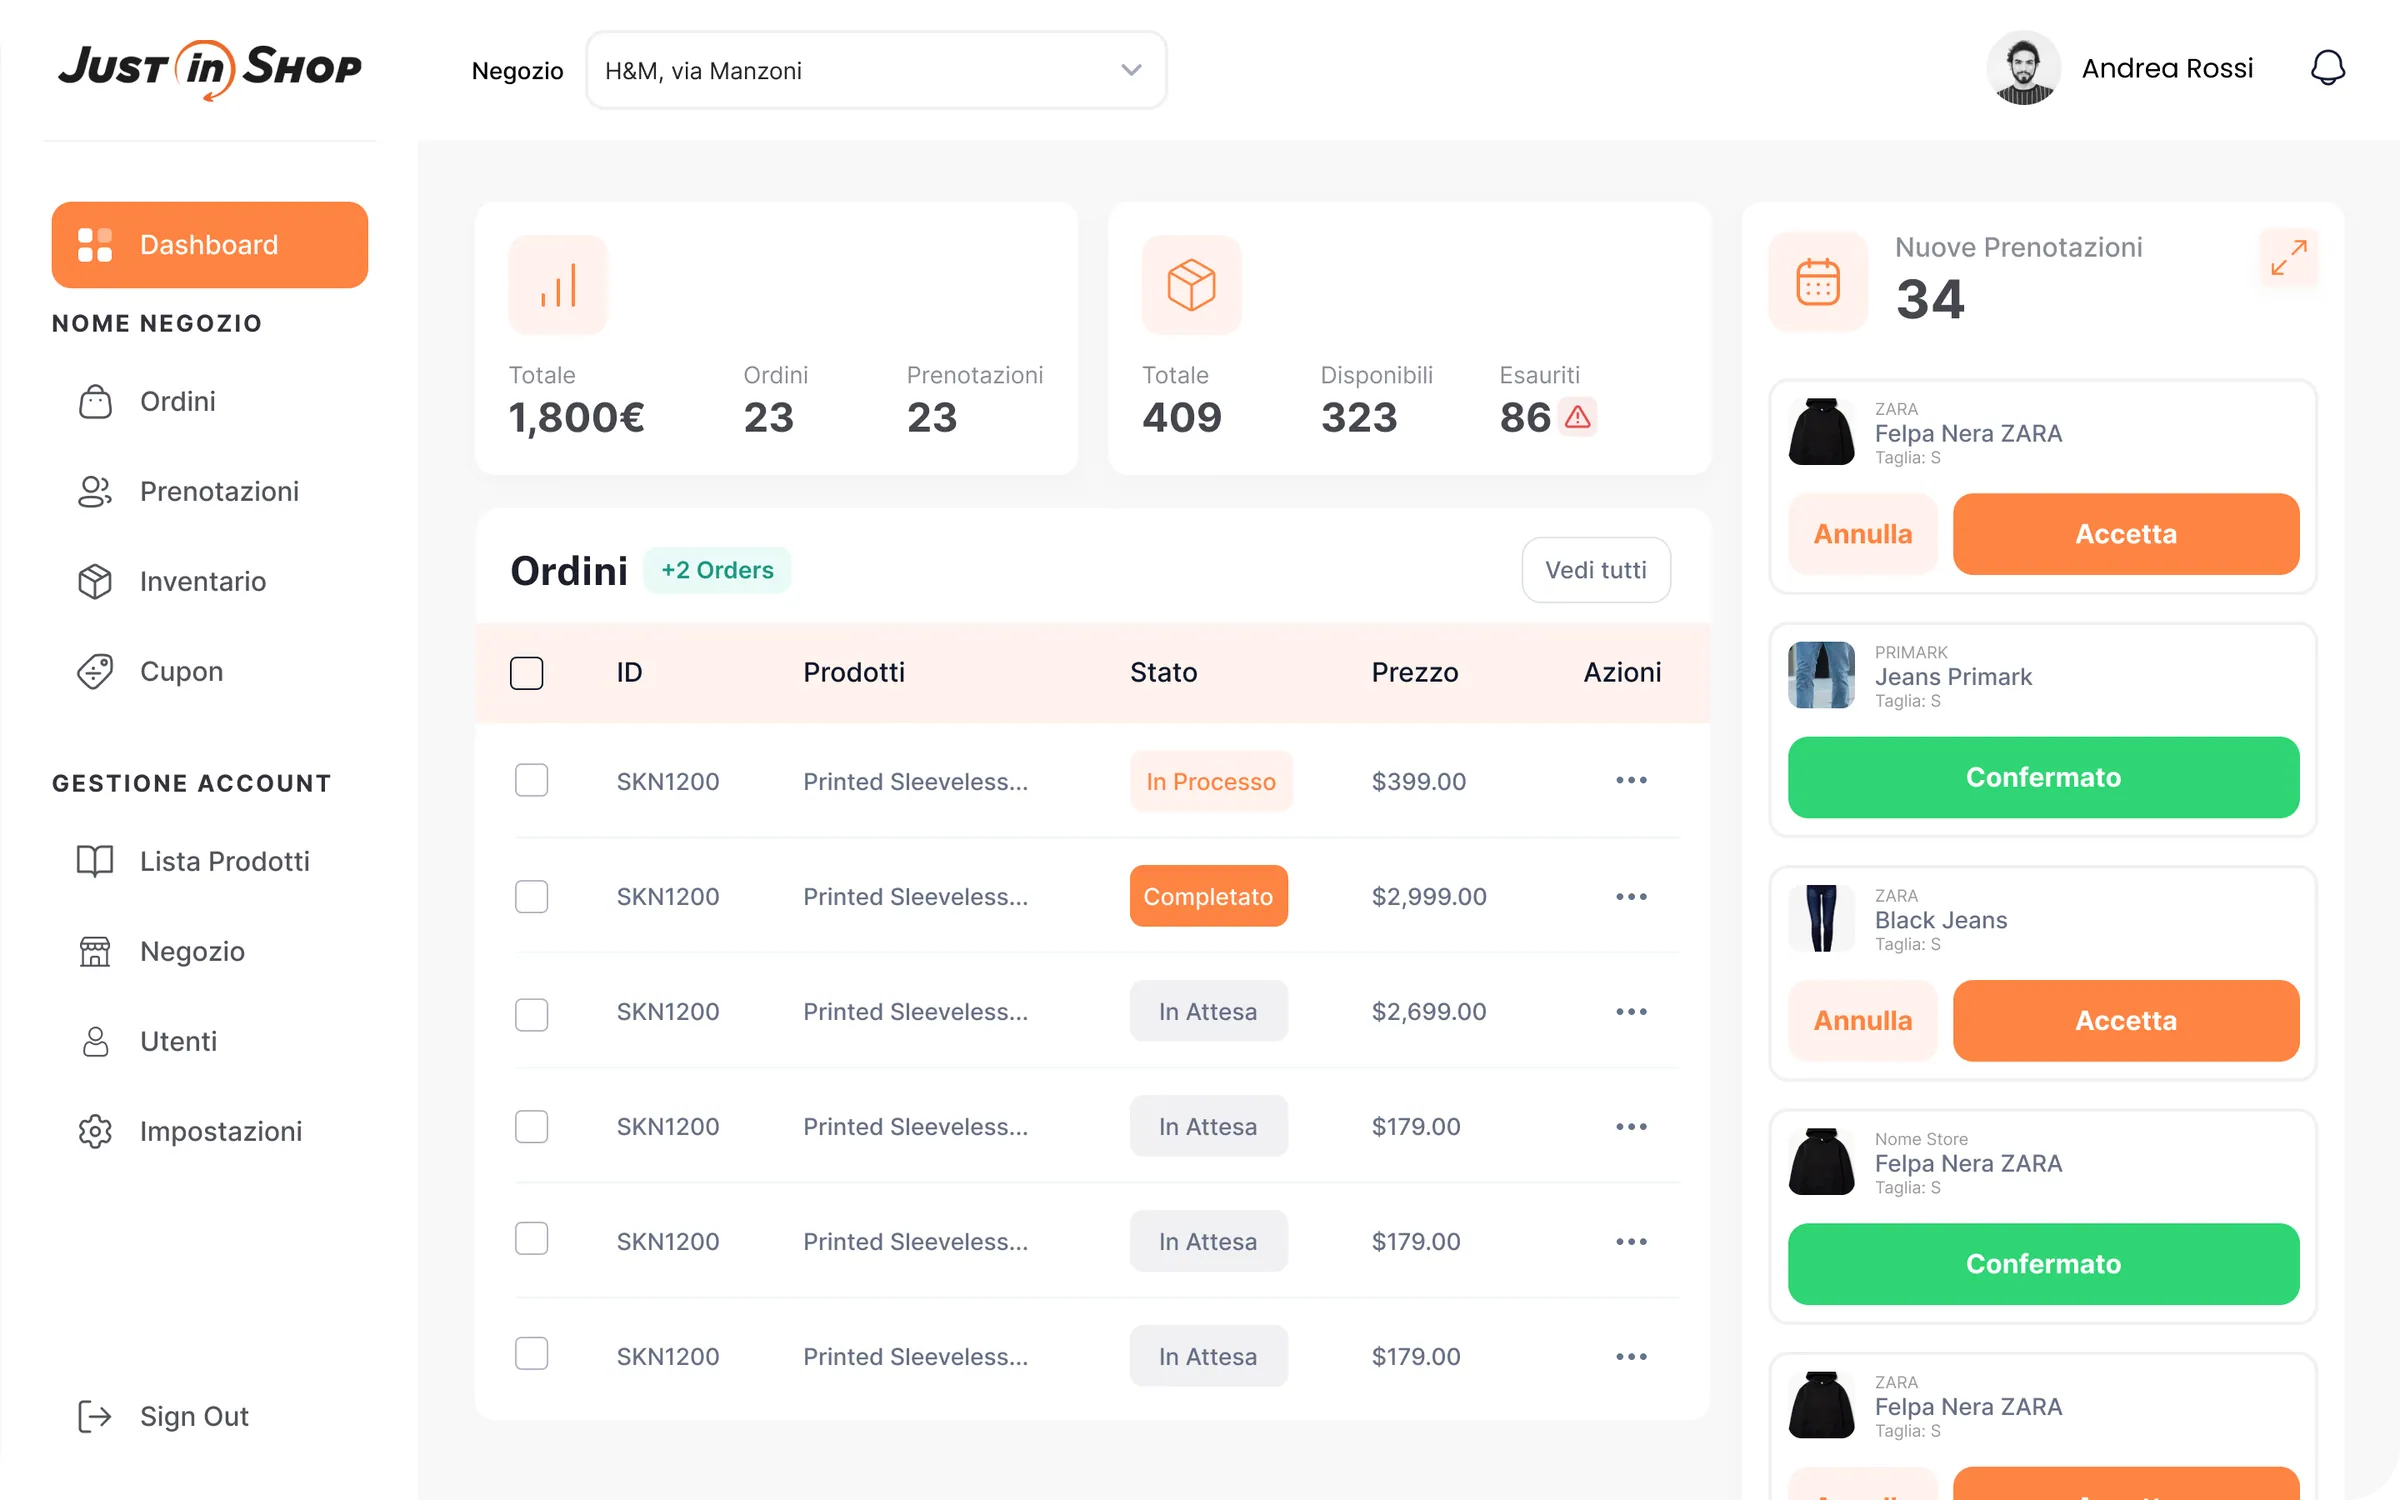Open actions menu for $2,699.00 order
The image size is (2400, 1500).
tap(1631, 1011)
